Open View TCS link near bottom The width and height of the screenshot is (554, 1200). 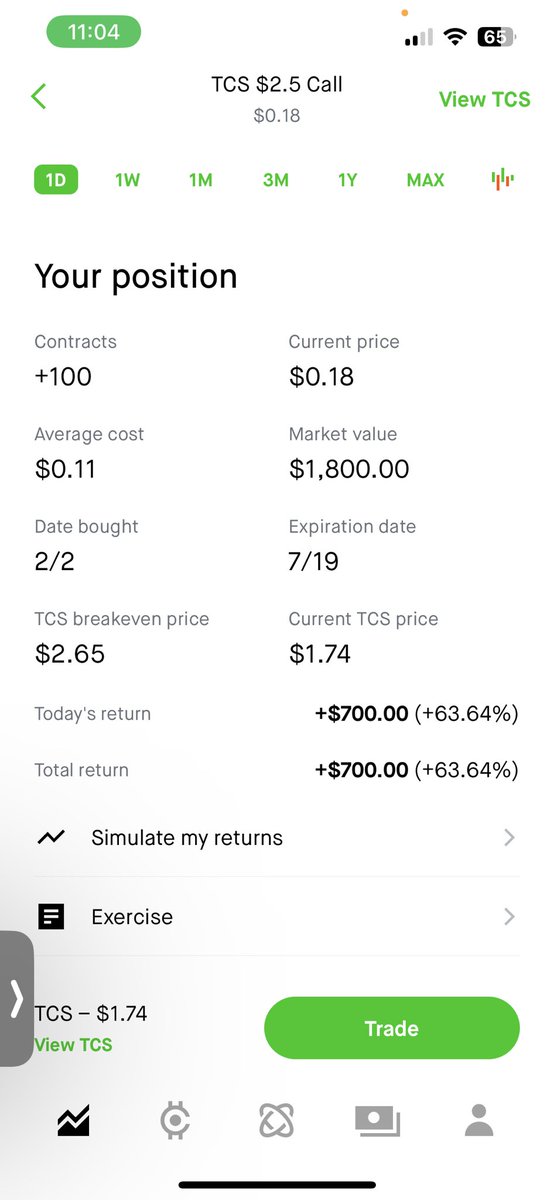[73, 1044]
